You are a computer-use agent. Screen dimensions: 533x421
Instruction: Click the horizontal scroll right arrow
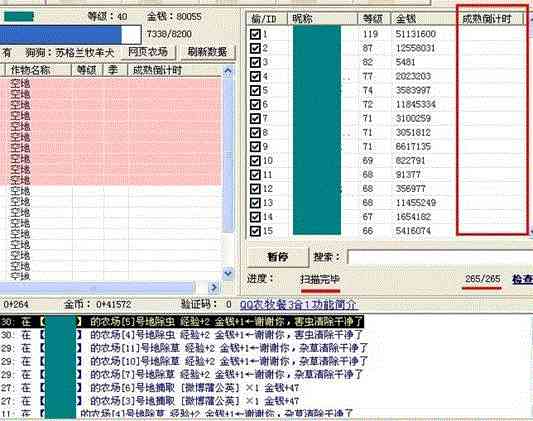point(214,288)
